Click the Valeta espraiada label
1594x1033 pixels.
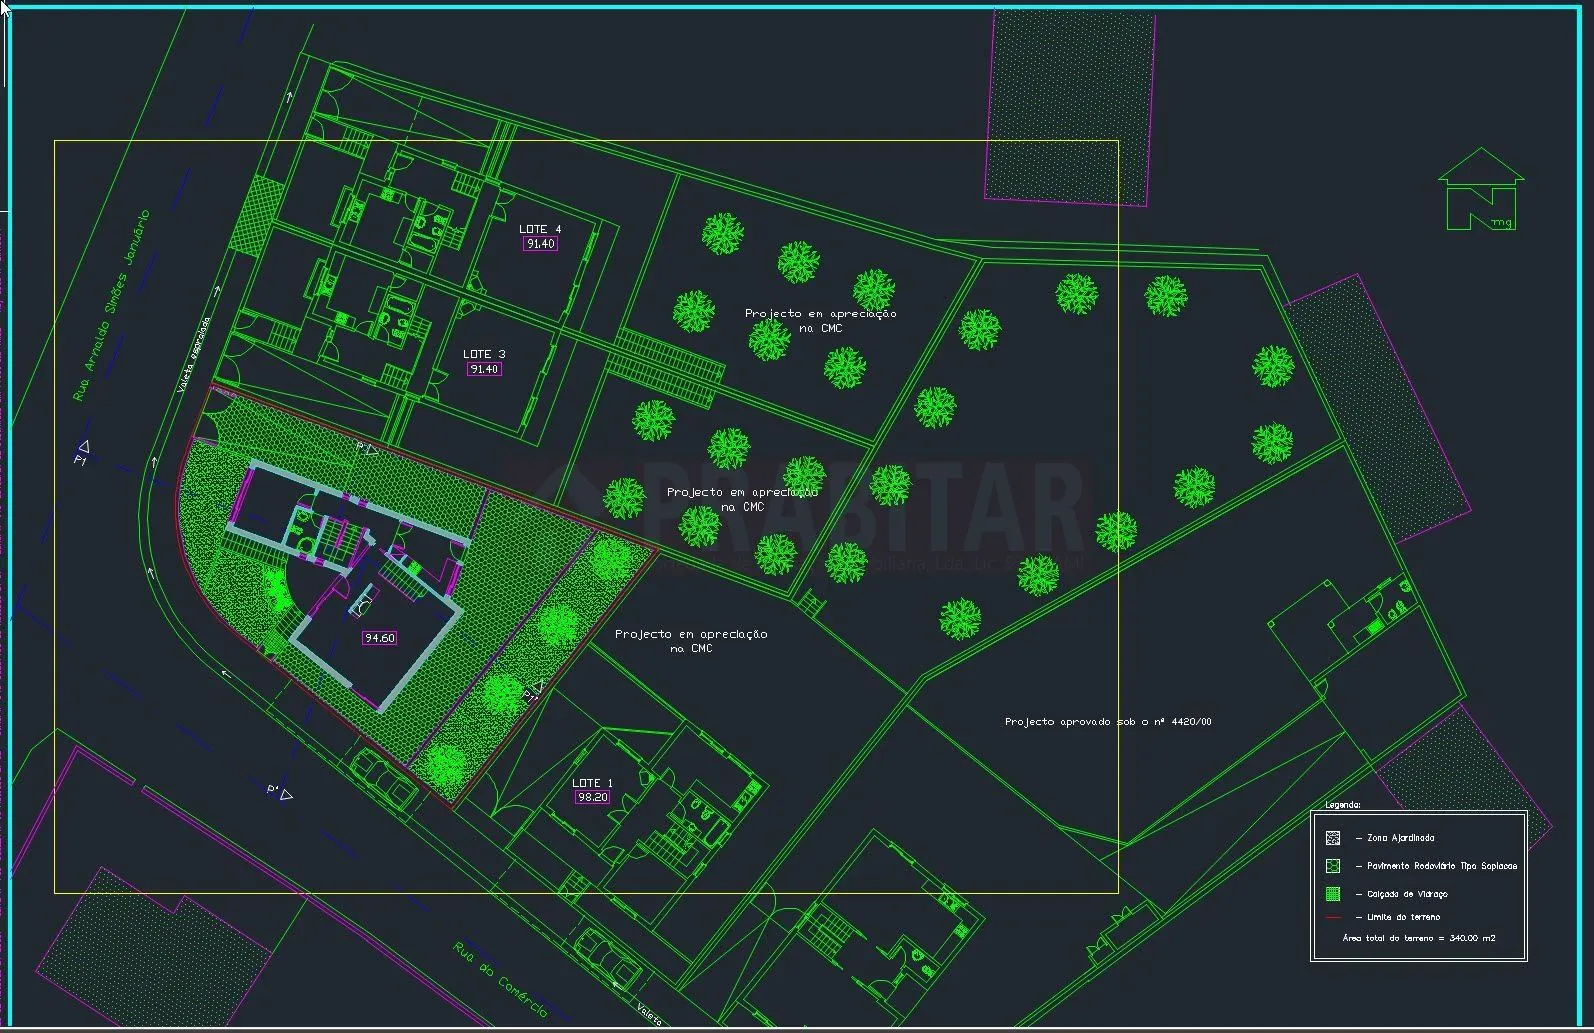[x=193, y=355]
